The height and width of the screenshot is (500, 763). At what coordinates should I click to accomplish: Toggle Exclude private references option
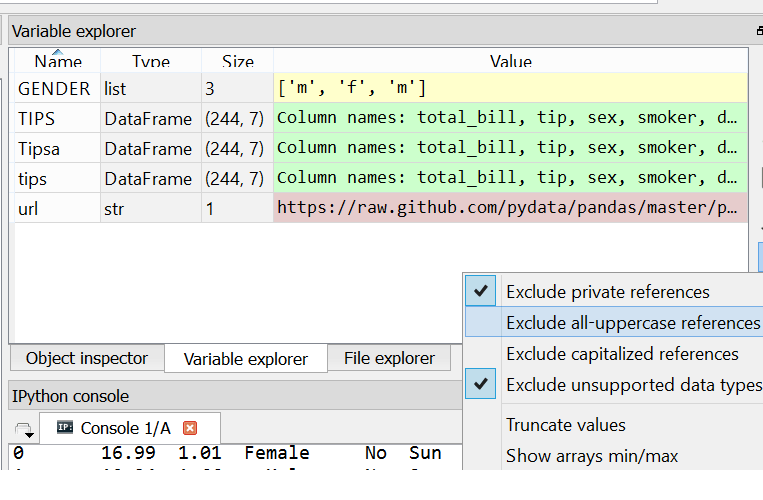(614, 292)
